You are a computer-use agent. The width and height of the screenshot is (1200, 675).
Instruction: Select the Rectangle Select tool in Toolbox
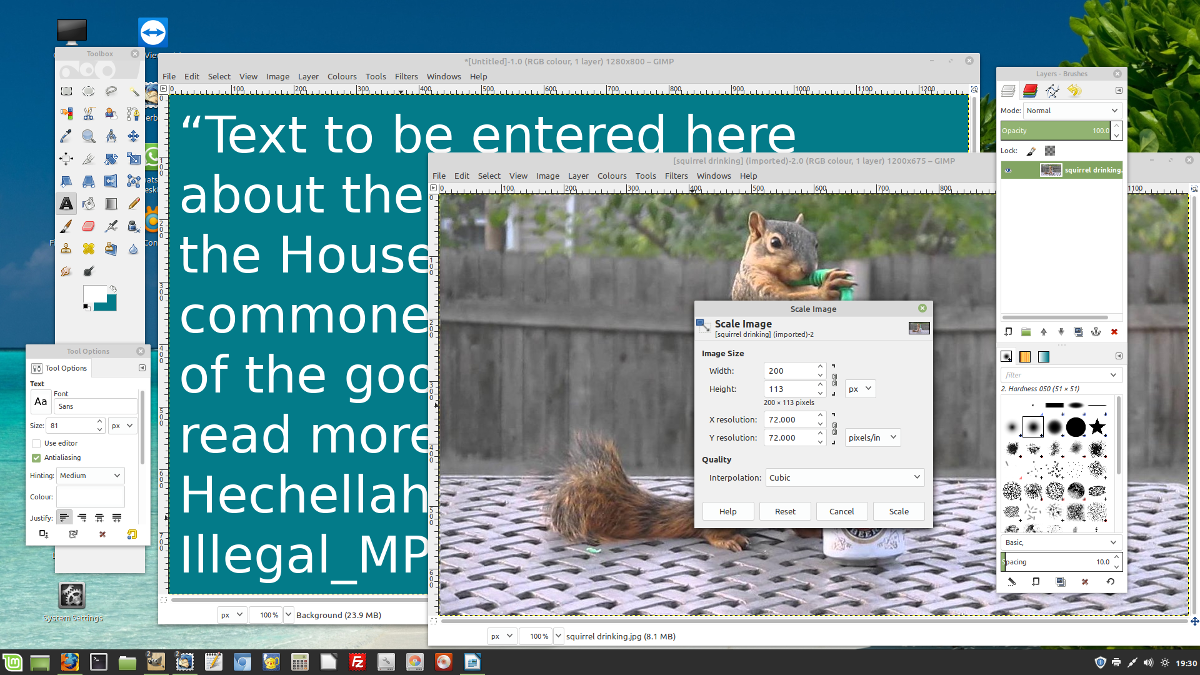pyautogui.click(x=66, y=91)
